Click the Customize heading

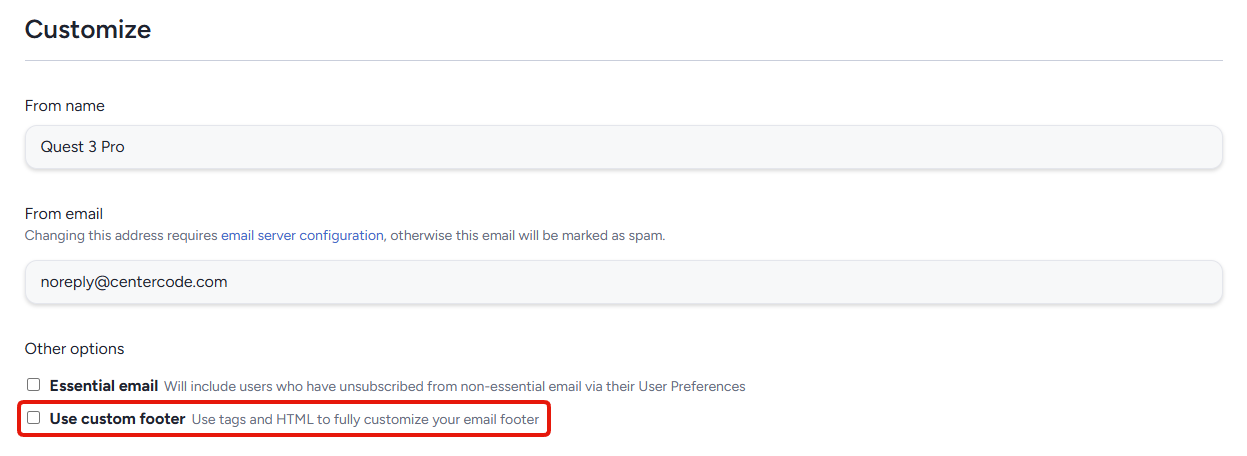point(88,30)
